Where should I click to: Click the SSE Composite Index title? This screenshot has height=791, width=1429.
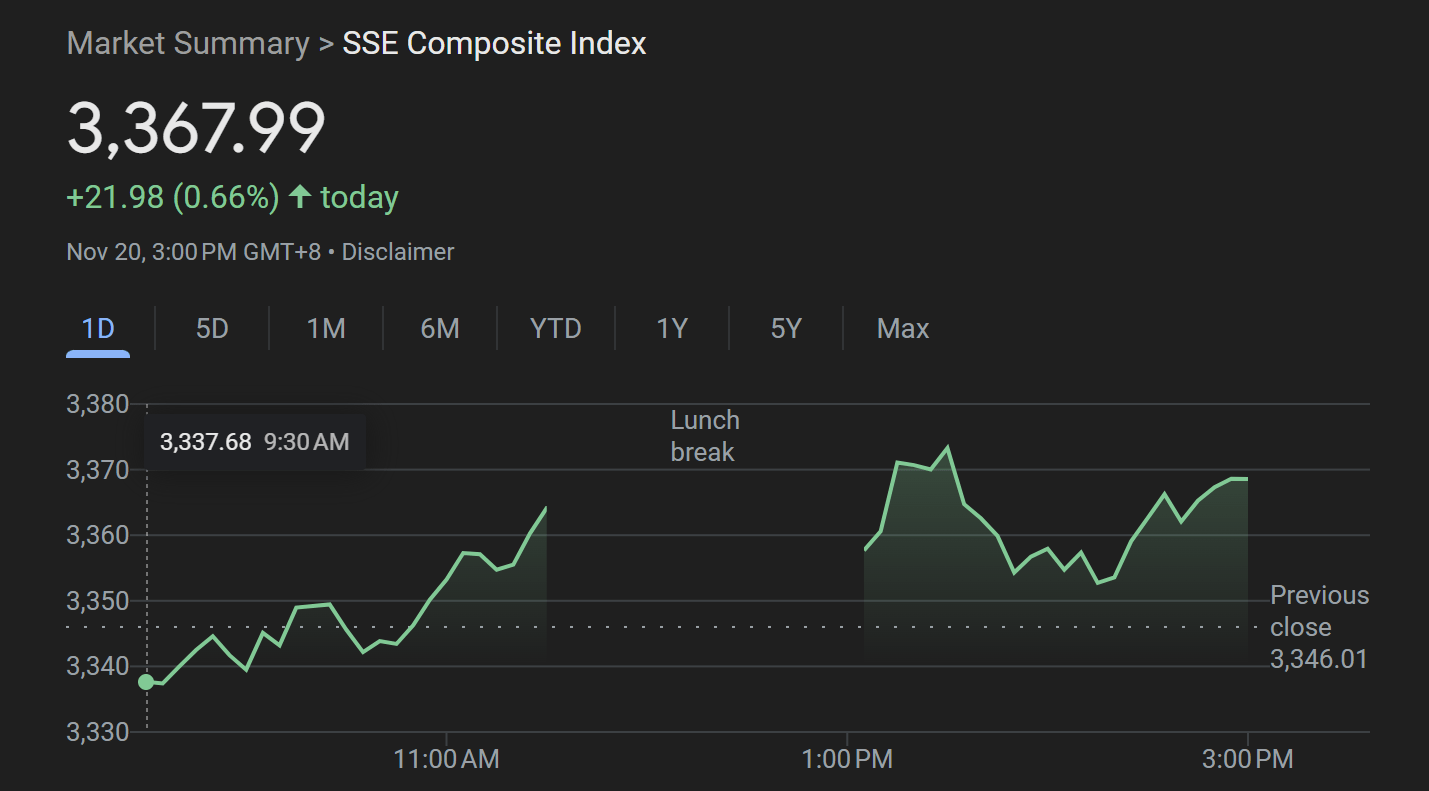pos(495,44)
